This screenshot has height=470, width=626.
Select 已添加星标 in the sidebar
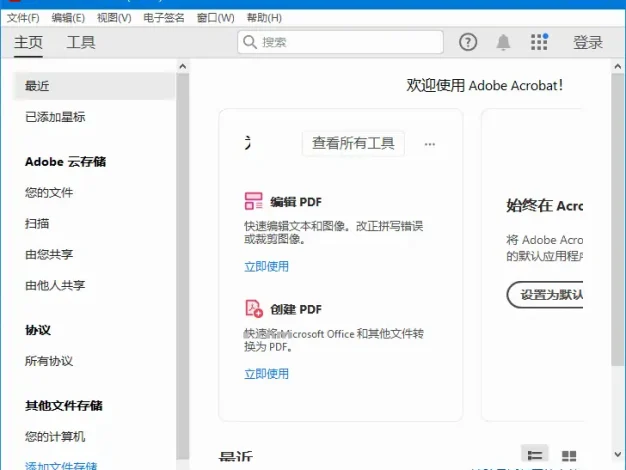pyautogui.click(x=55, y=117)
